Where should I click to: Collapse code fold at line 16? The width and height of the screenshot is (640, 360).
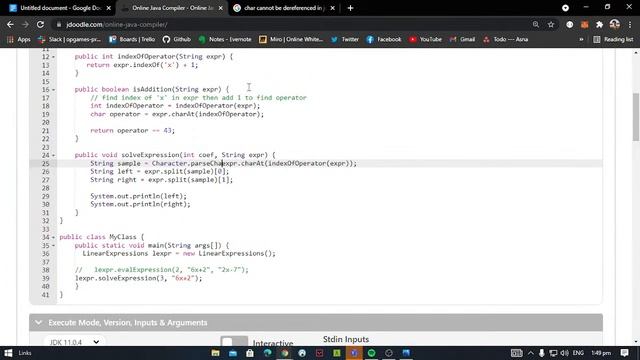point(53,89)
